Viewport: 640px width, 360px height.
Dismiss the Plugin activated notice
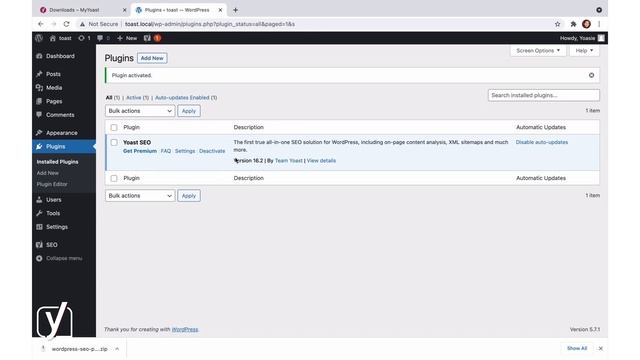[591, 75]
